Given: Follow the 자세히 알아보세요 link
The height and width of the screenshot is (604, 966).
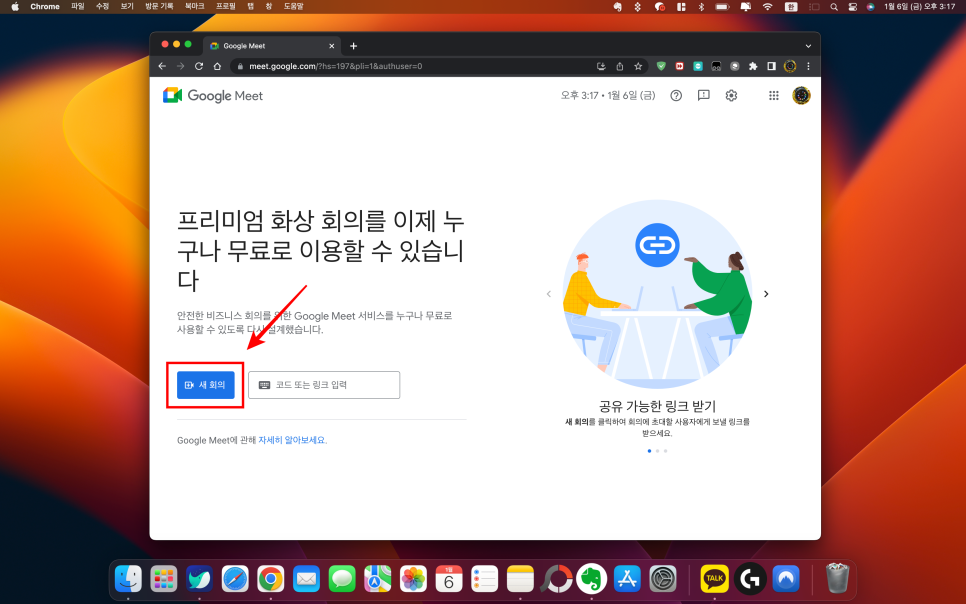Looking at the screenshot, I should (x=291, y=440).
